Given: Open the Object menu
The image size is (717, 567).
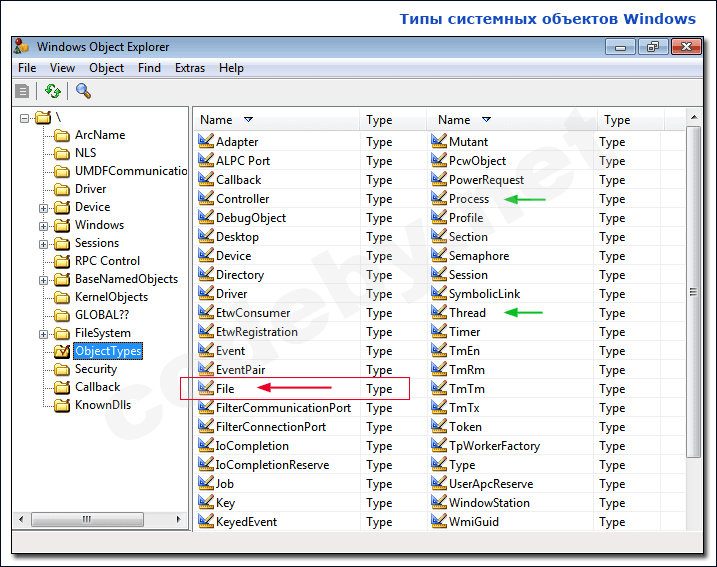Looking at the screenshot, I should pyautogui.click(x=106, y=68).
